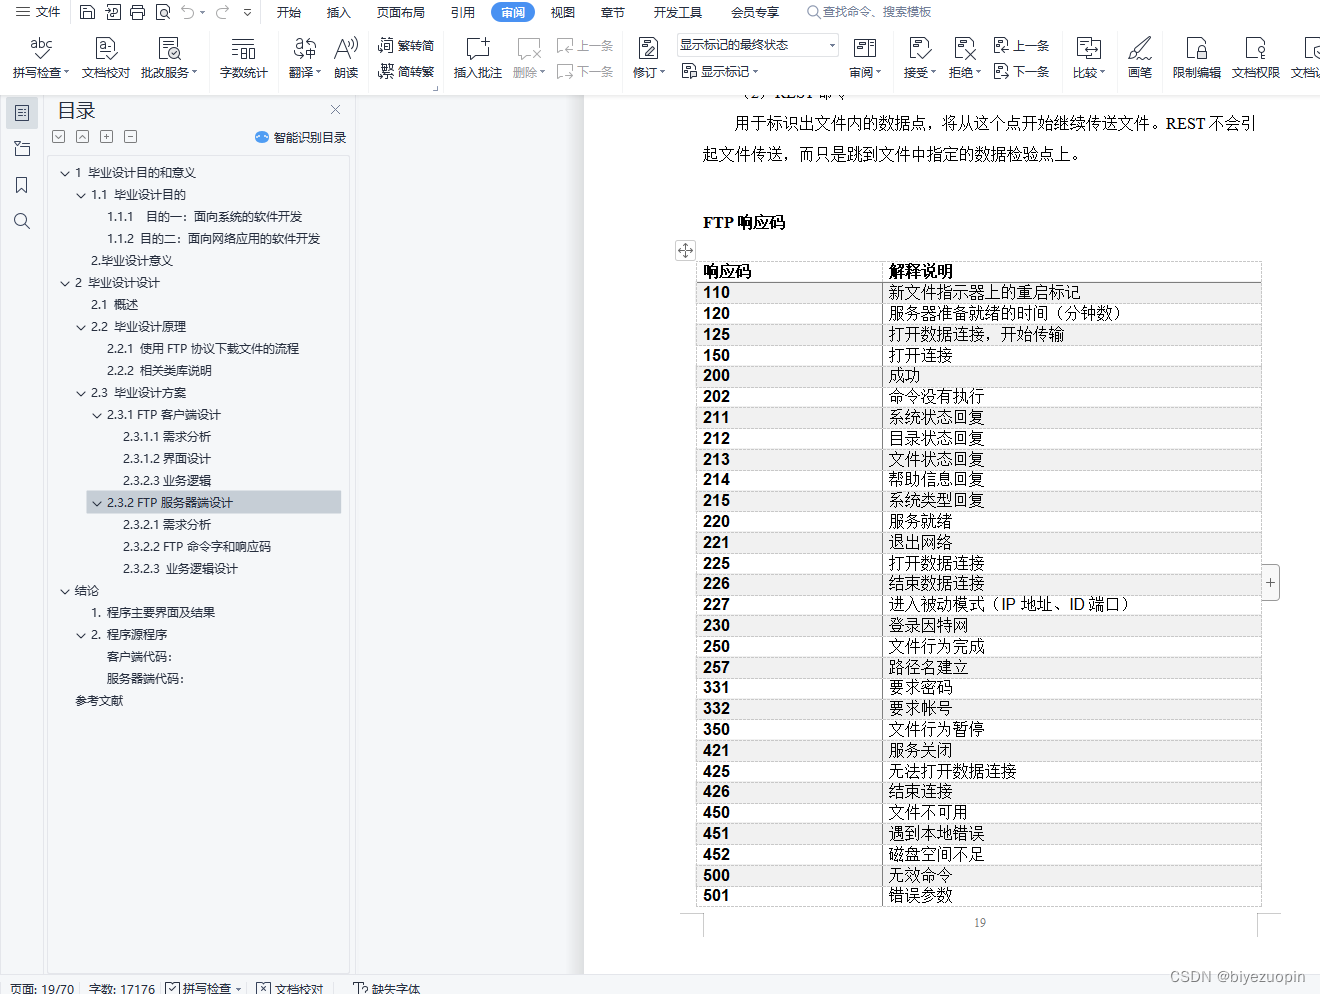
Task: Click 智能识别目录 in the outline panel
Action: 300,137
